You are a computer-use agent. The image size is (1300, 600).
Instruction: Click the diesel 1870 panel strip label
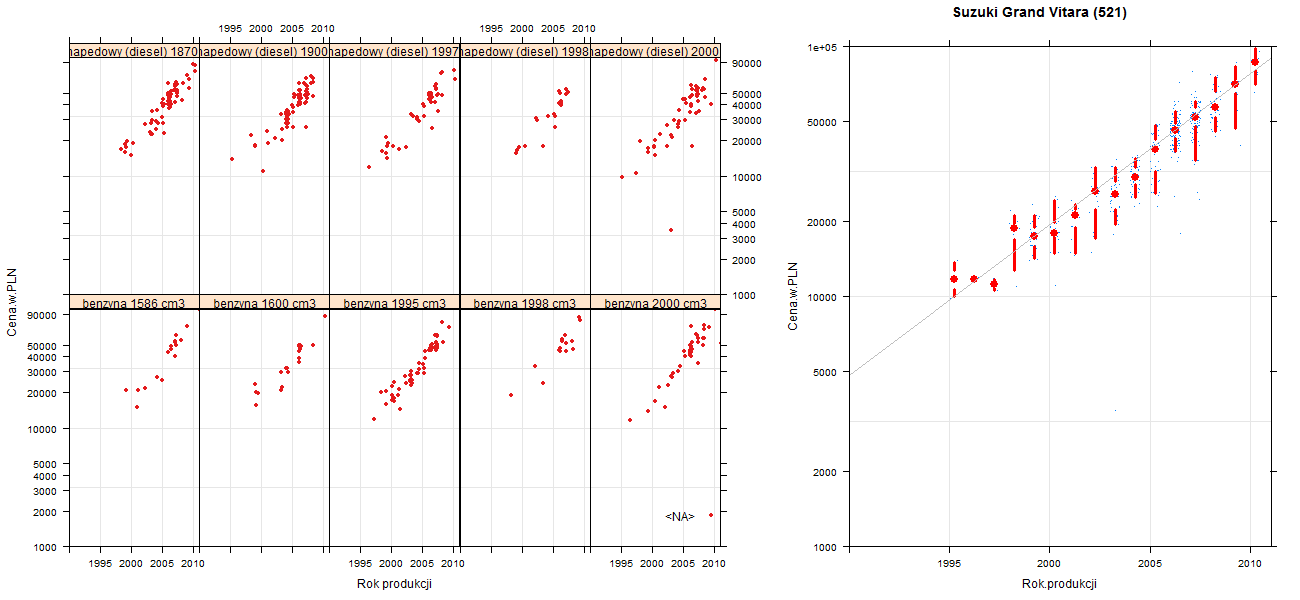[x=134, y=51]
